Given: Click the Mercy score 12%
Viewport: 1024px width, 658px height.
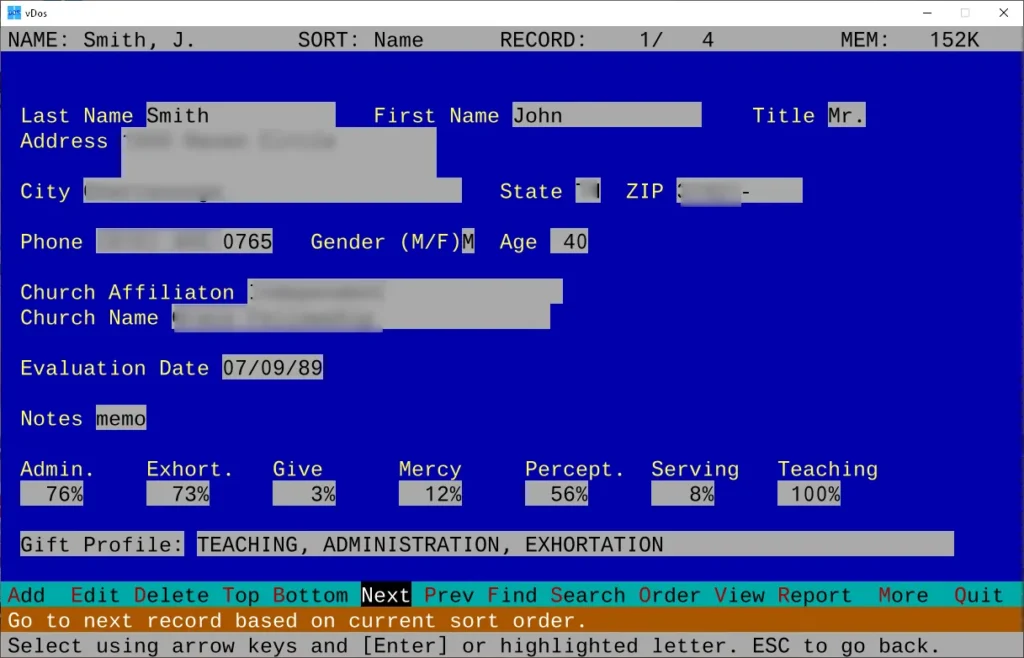Looking at the screenshot, I should [x=430, y=494].
